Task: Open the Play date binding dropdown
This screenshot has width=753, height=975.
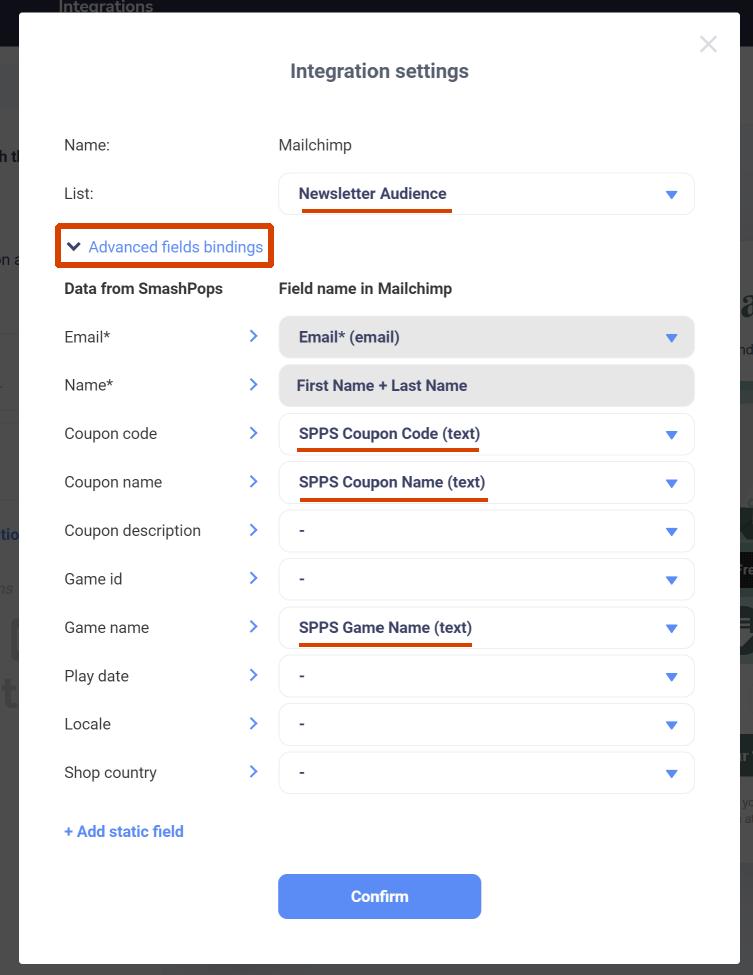Action: pyautogui.click(x=486, y=676)
